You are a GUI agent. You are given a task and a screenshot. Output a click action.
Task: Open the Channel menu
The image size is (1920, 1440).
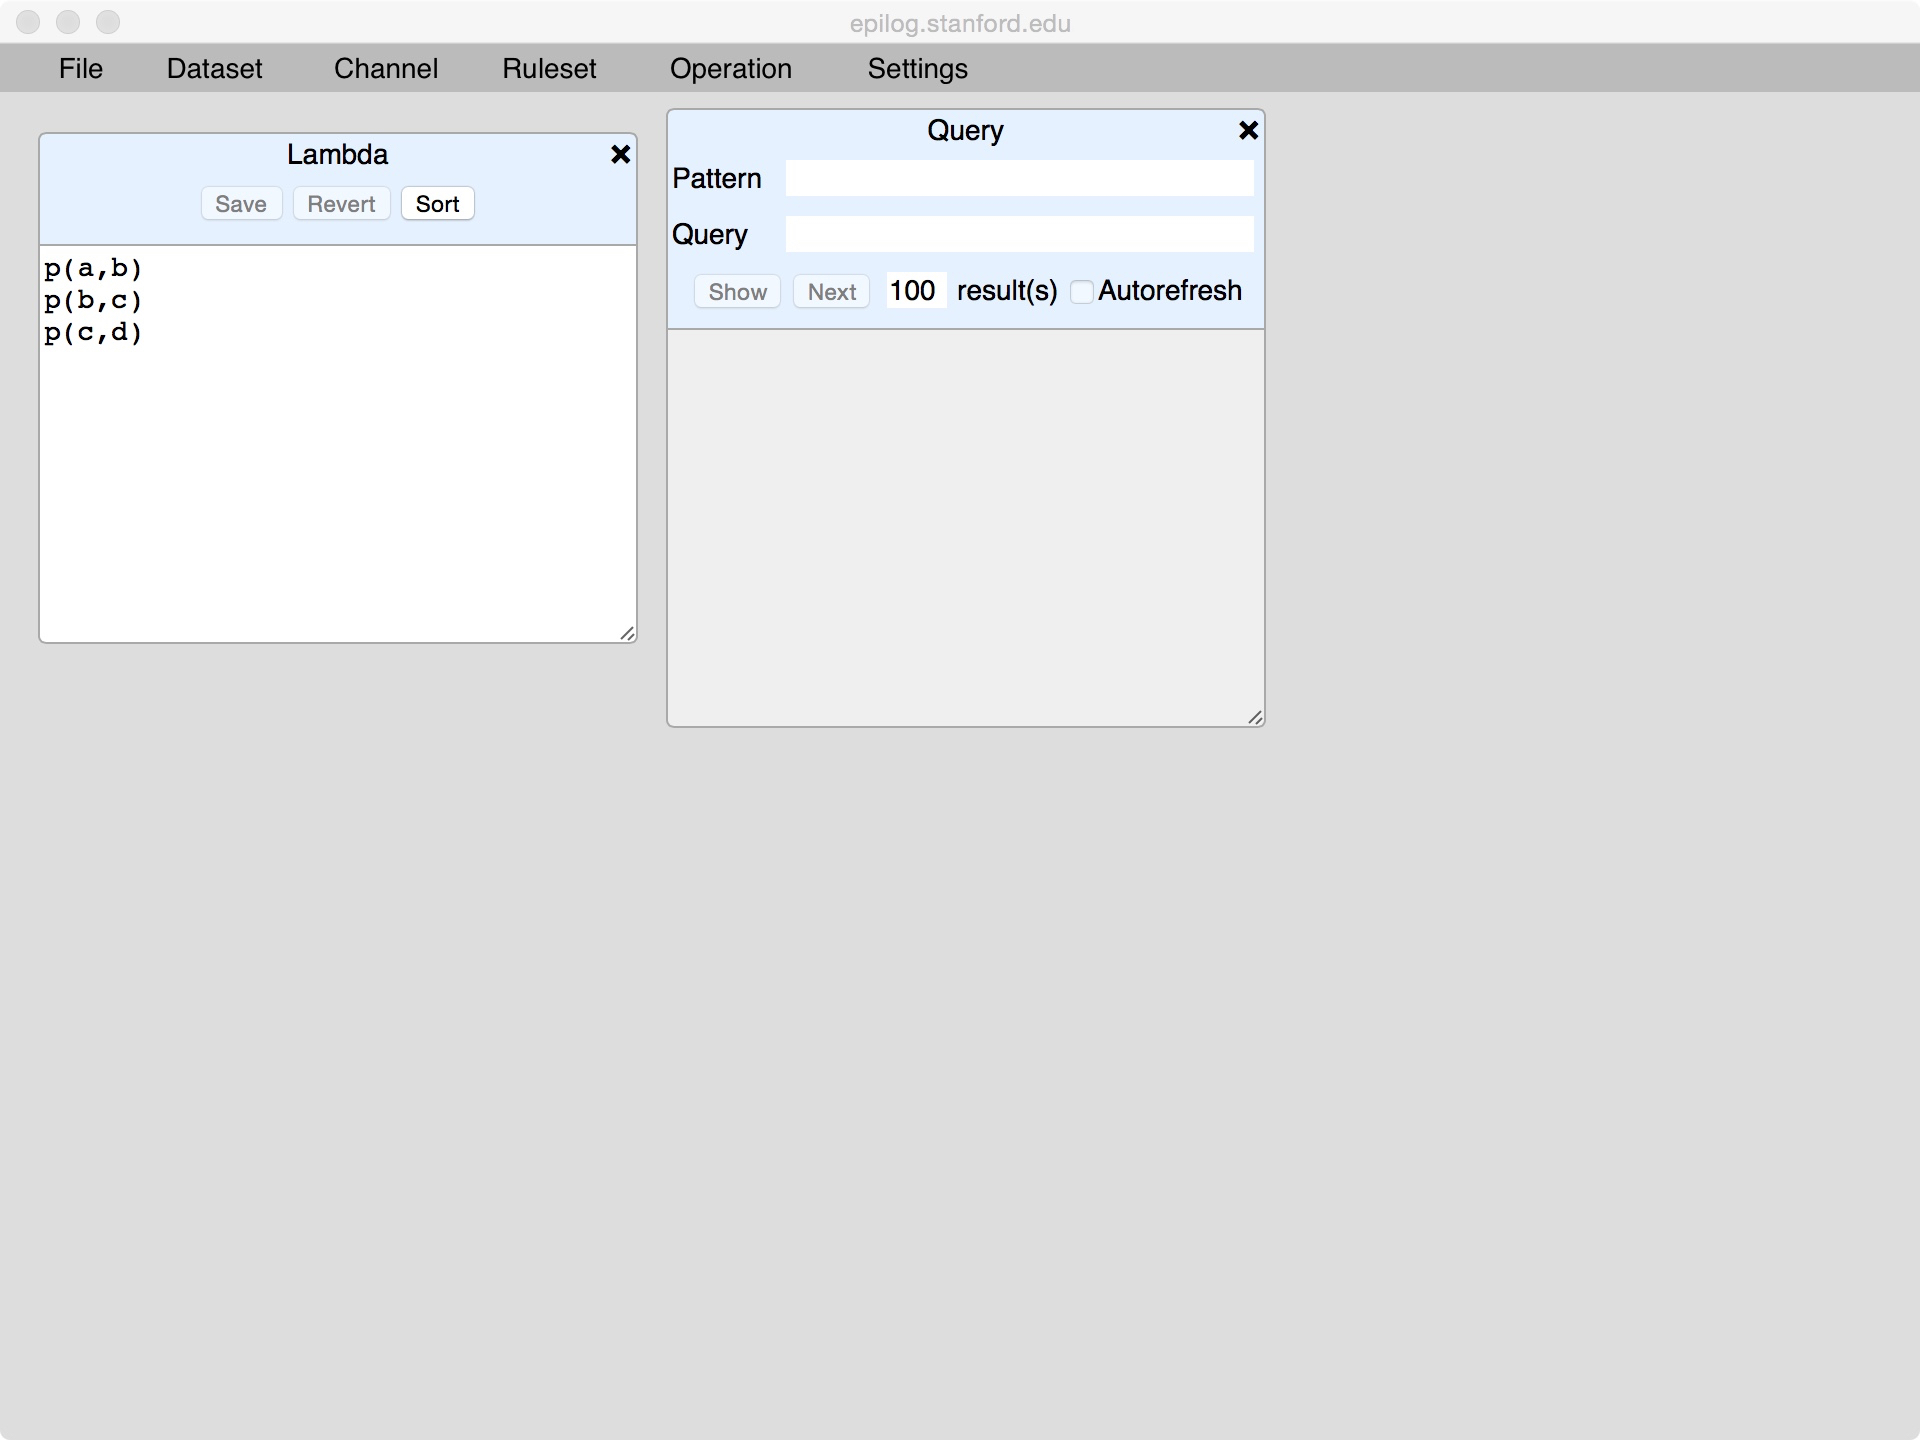[385, 68]
